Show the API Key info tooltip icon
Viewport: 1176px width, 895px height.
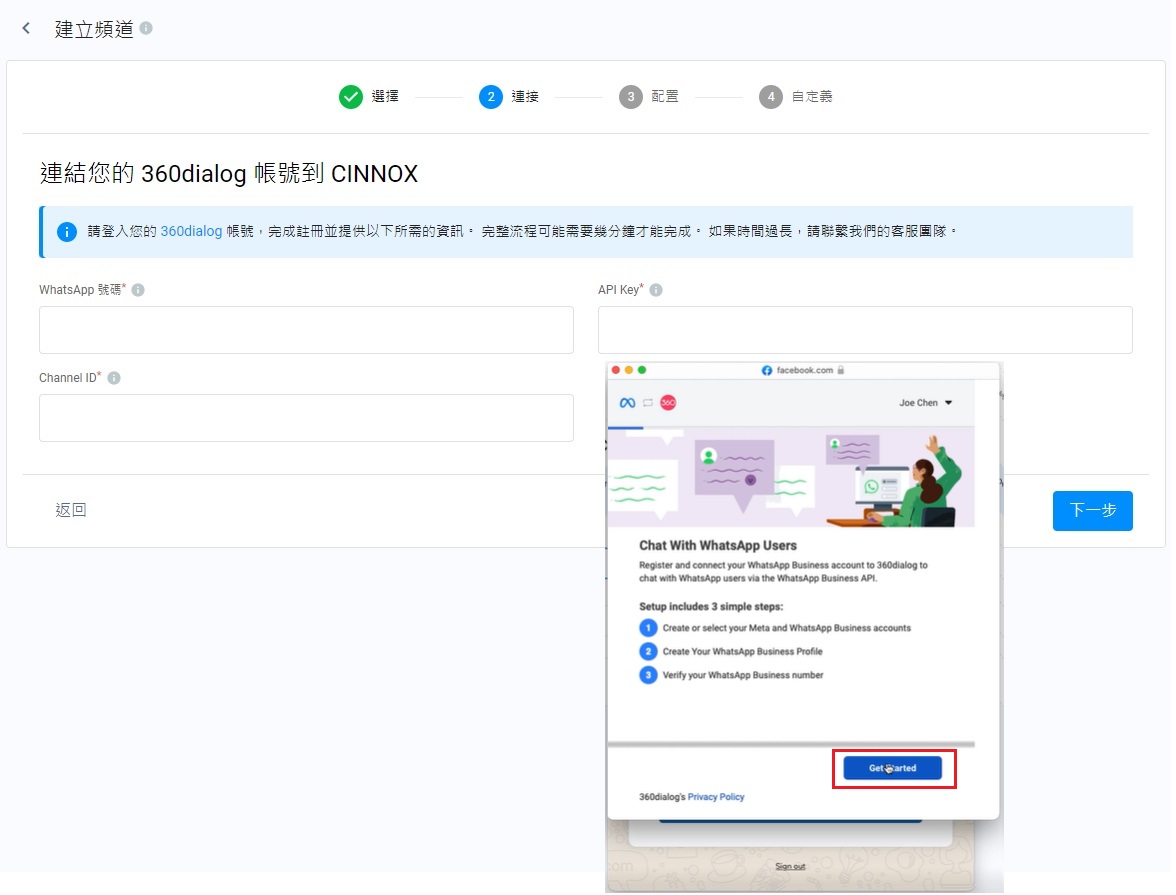click(656, 290)
